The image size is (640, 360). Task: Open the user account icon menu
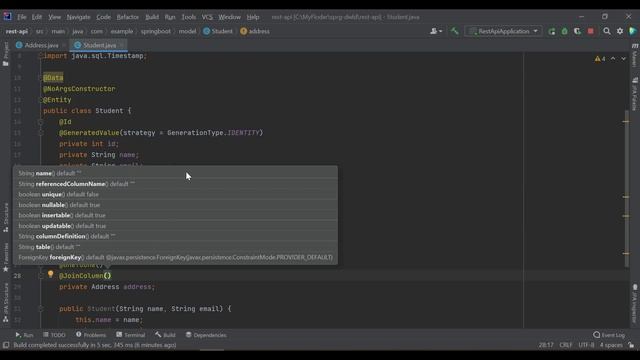(x=436, y=31)
